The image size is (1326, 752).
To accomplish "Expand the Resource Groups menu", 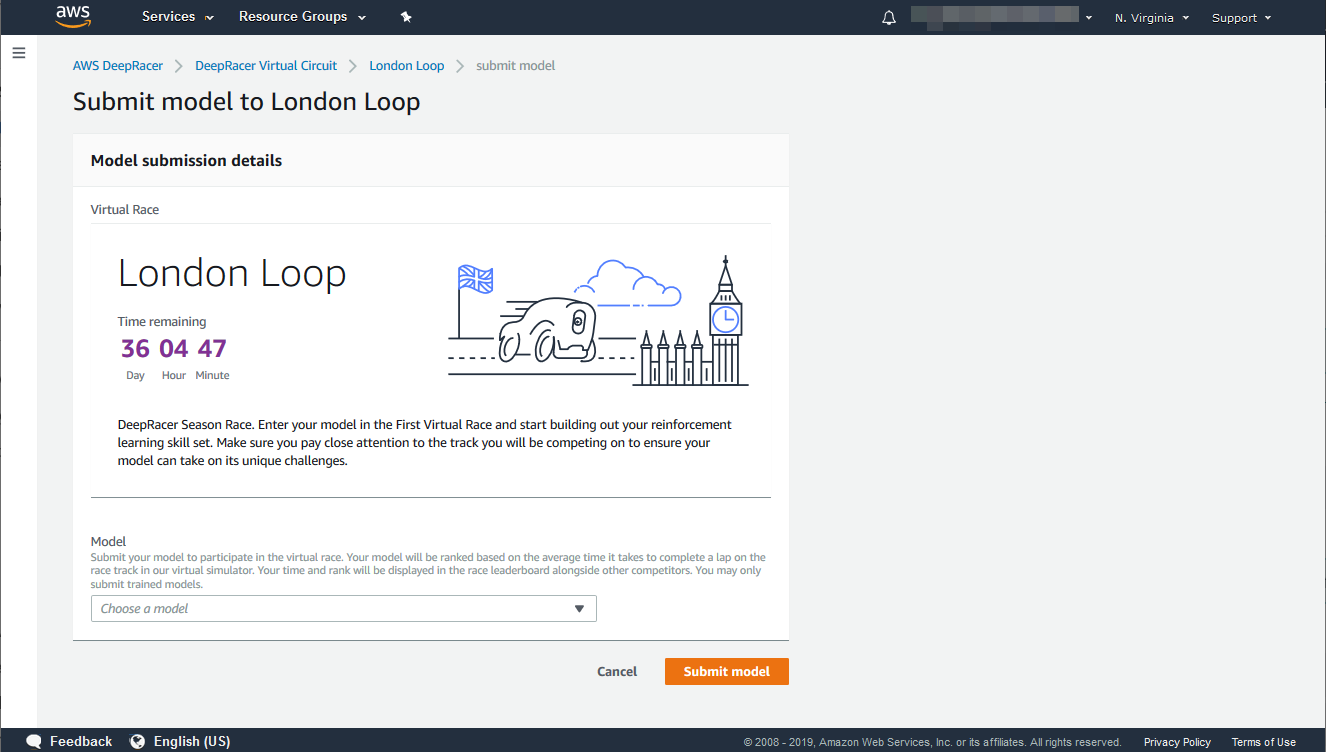I will (x=302, y=17).
